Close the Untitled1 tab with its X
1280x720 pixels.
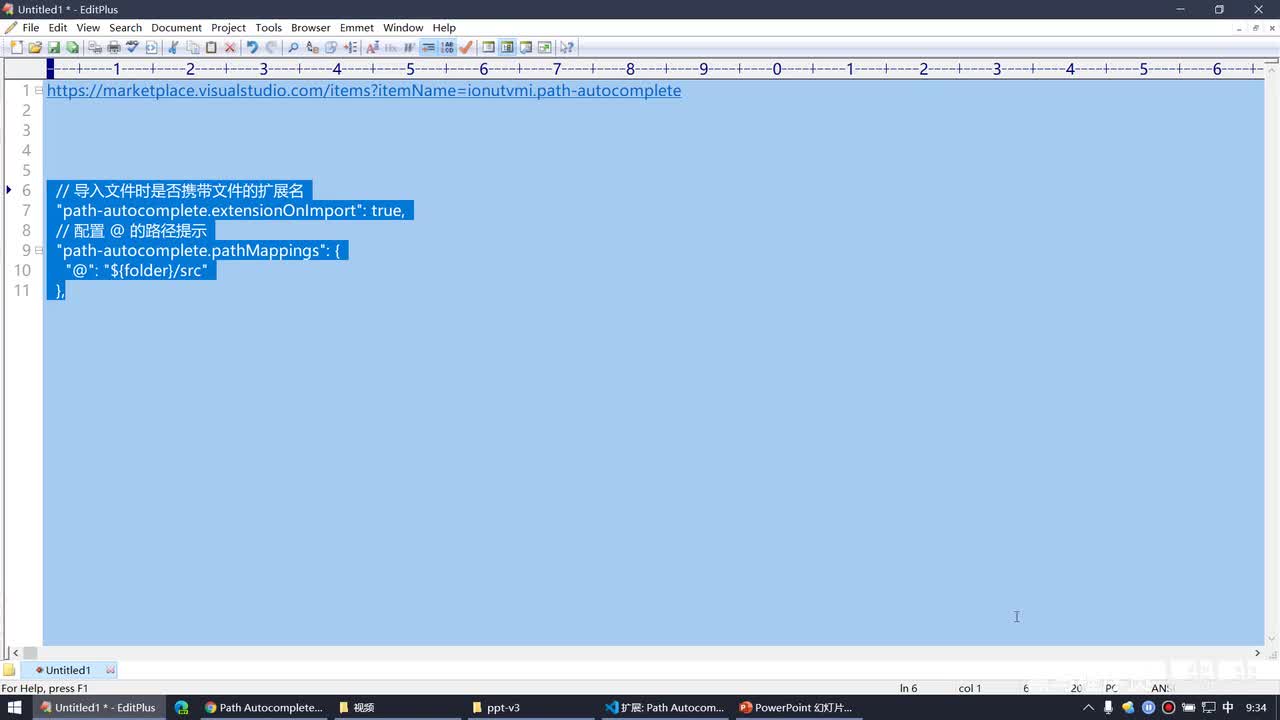click(x=110, y=670)
